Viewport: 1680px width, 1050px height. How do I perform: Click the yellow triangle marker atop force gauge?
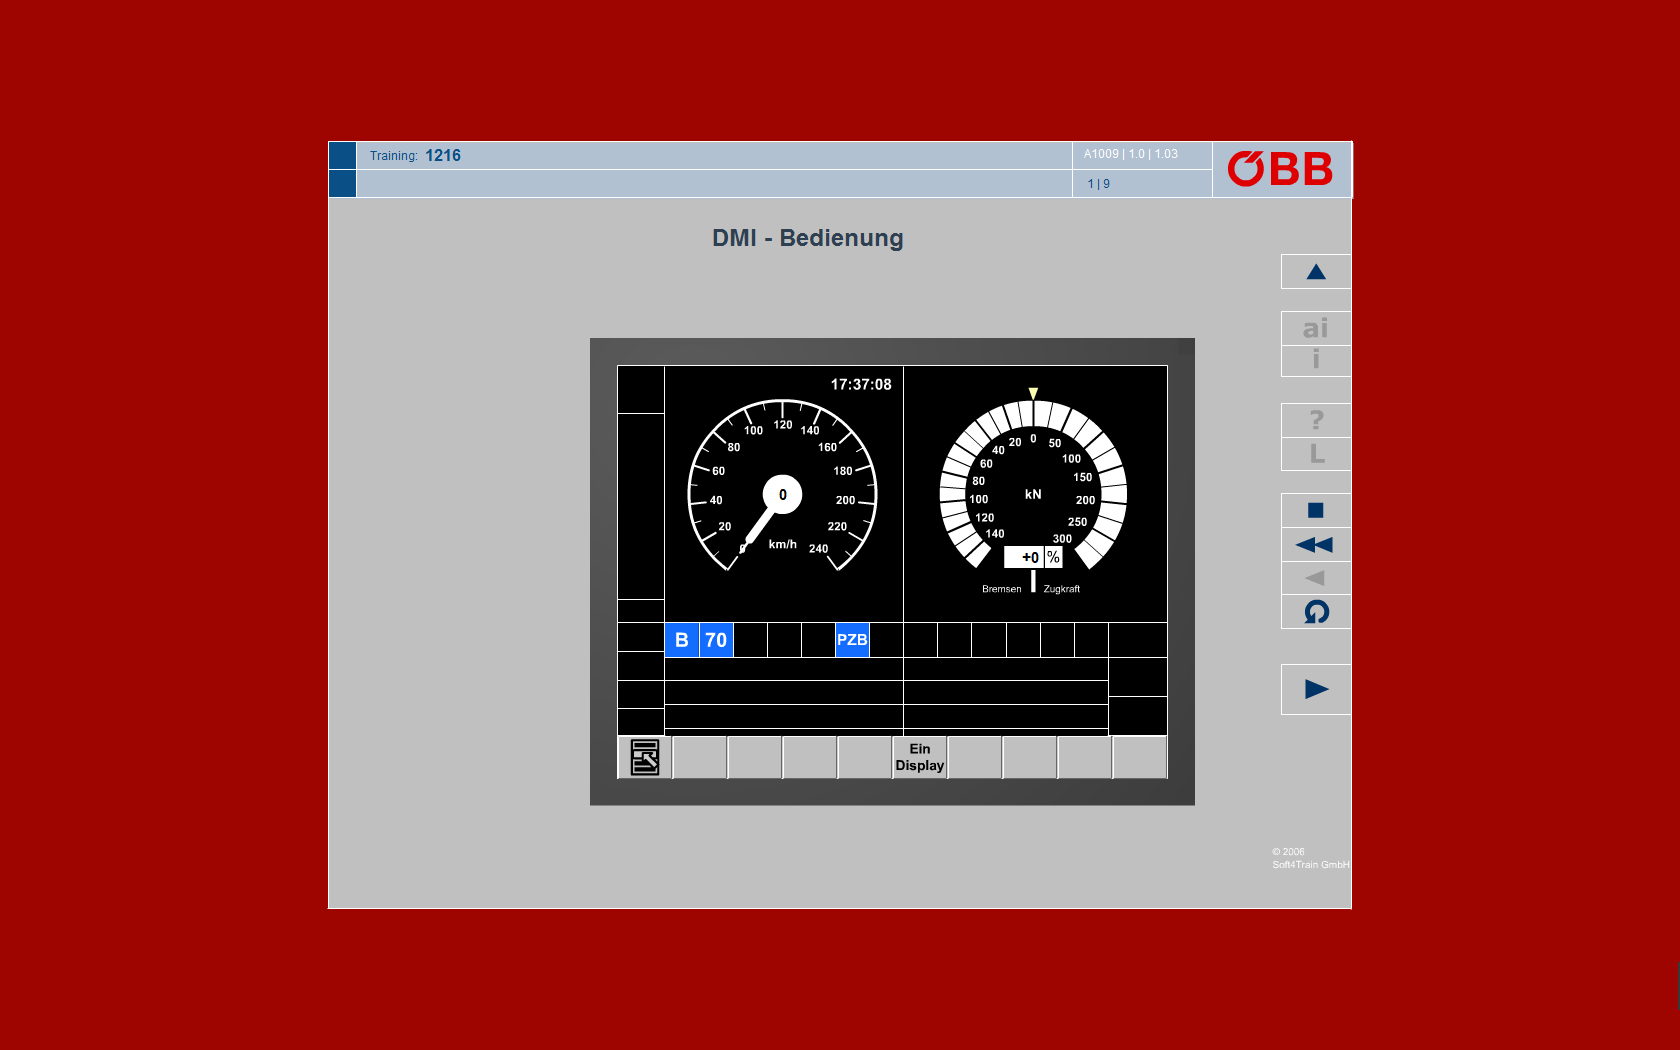(x=1033, y=393)
